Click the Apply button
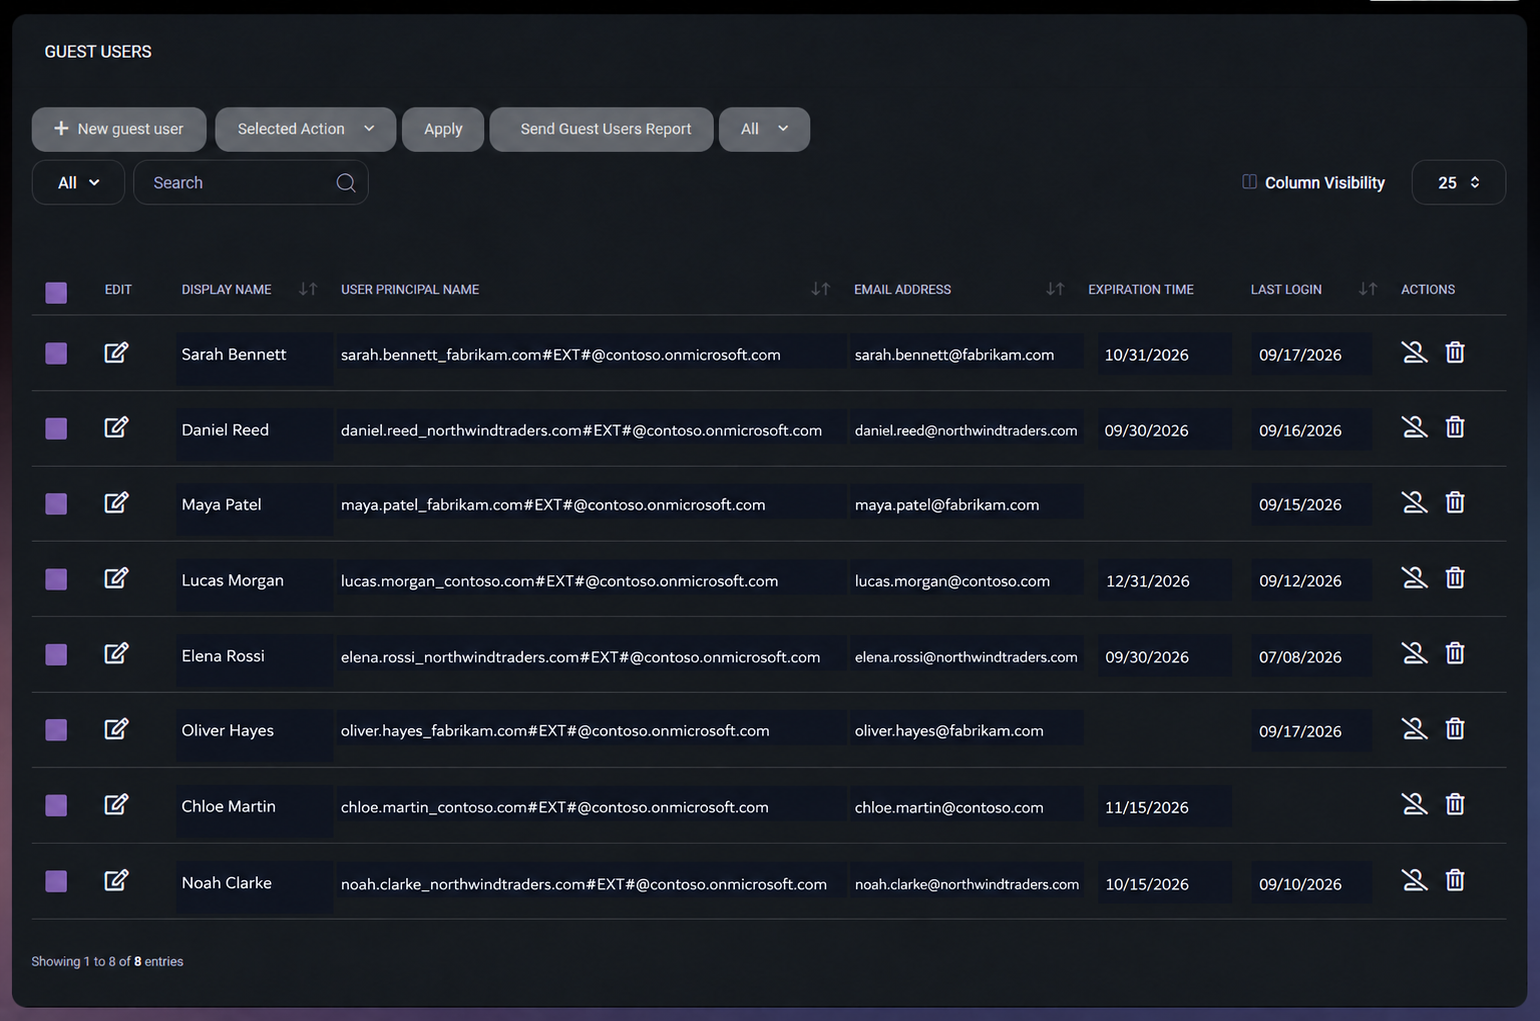Screen dimensions: 1540x1021 click(x=443, y=129)
